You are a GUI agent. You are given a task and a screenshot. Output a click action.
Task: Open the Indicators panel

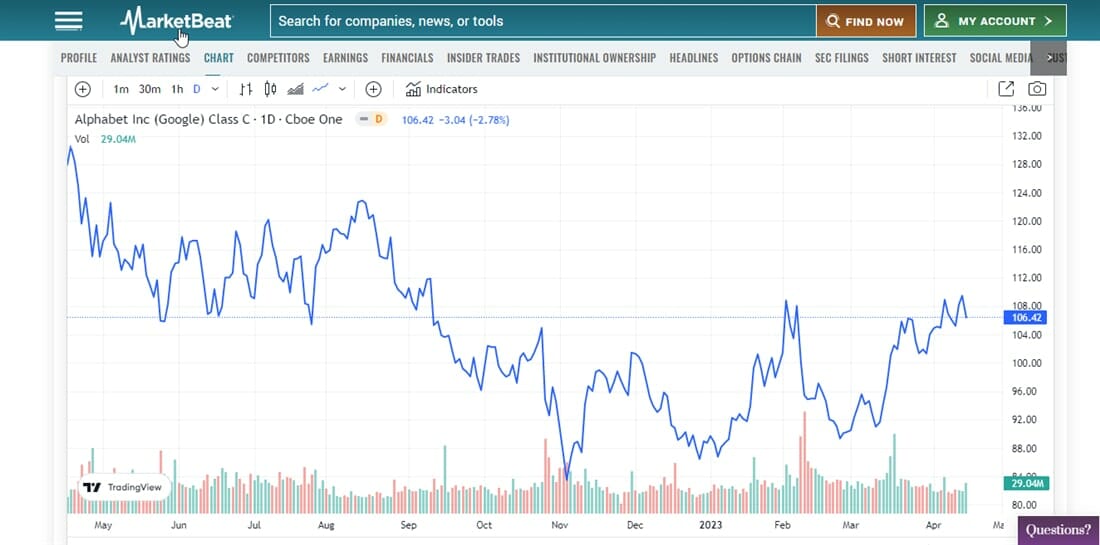pyautogui.click(x=442, y=89)
